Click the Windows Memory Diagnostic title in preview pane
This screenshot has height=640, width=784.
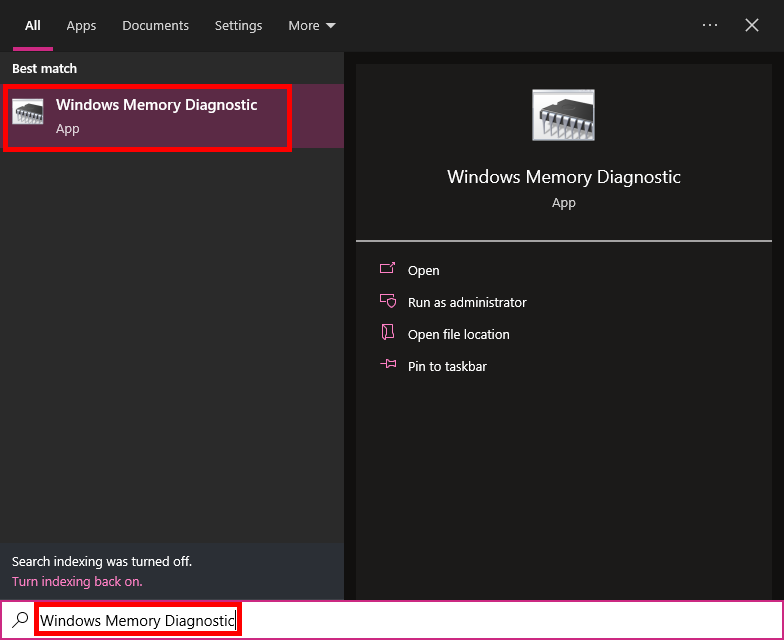pos(564,177)
